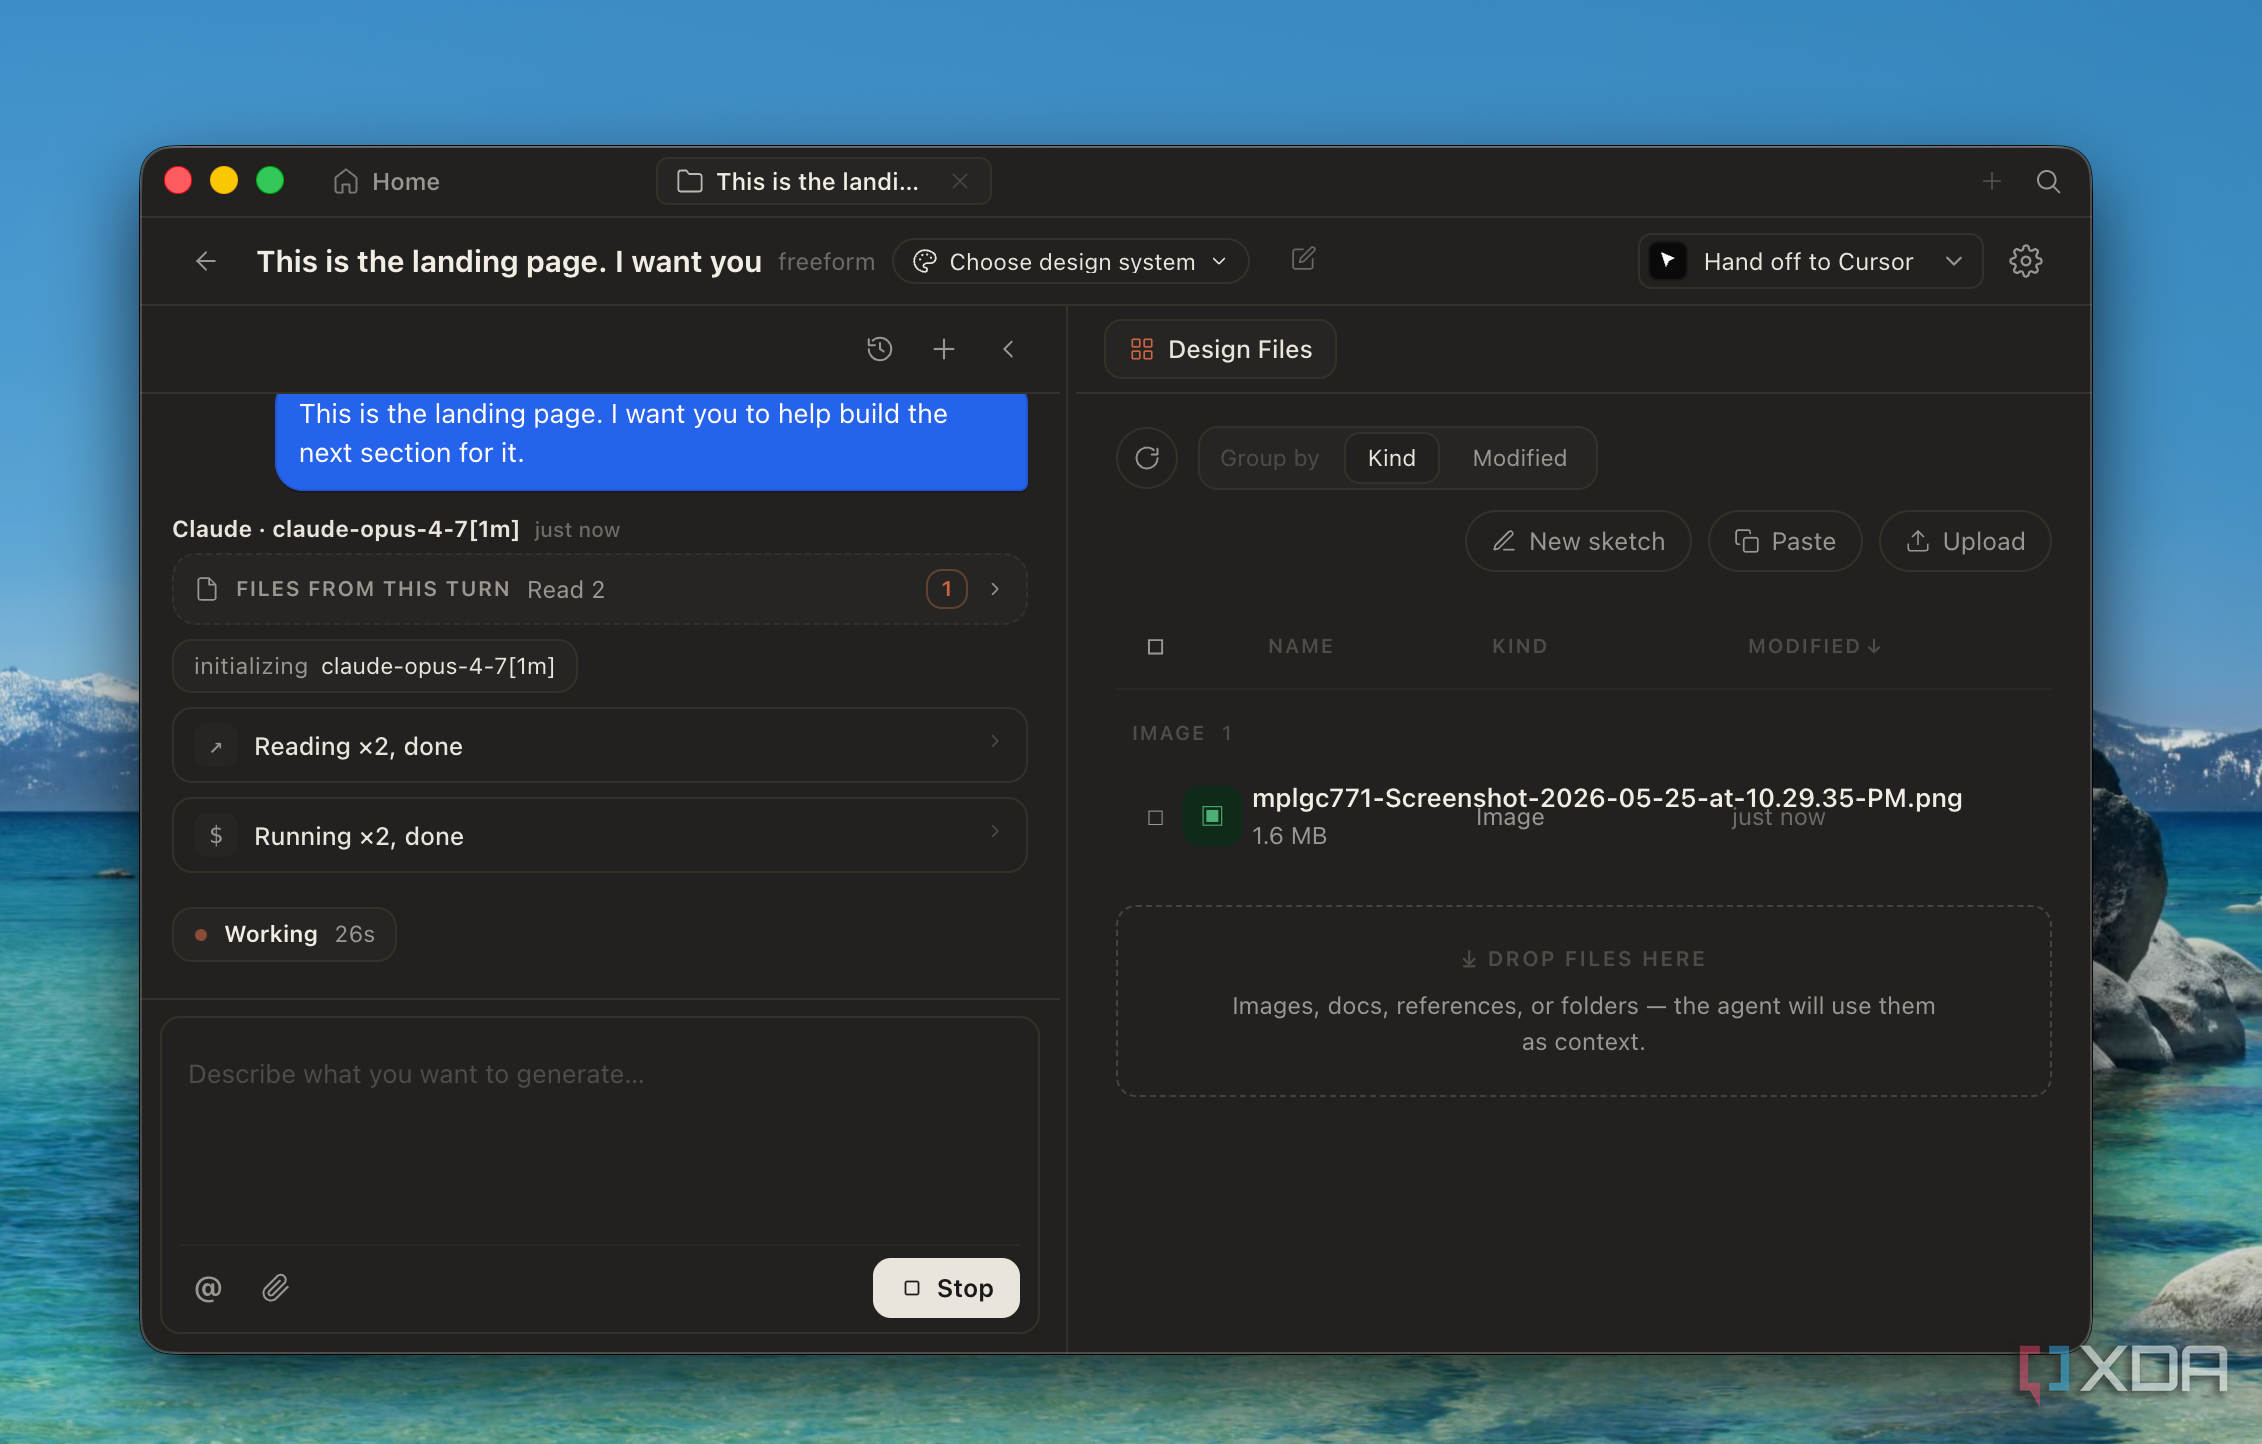Expand the Files From This Turn row

click(600, 589)
